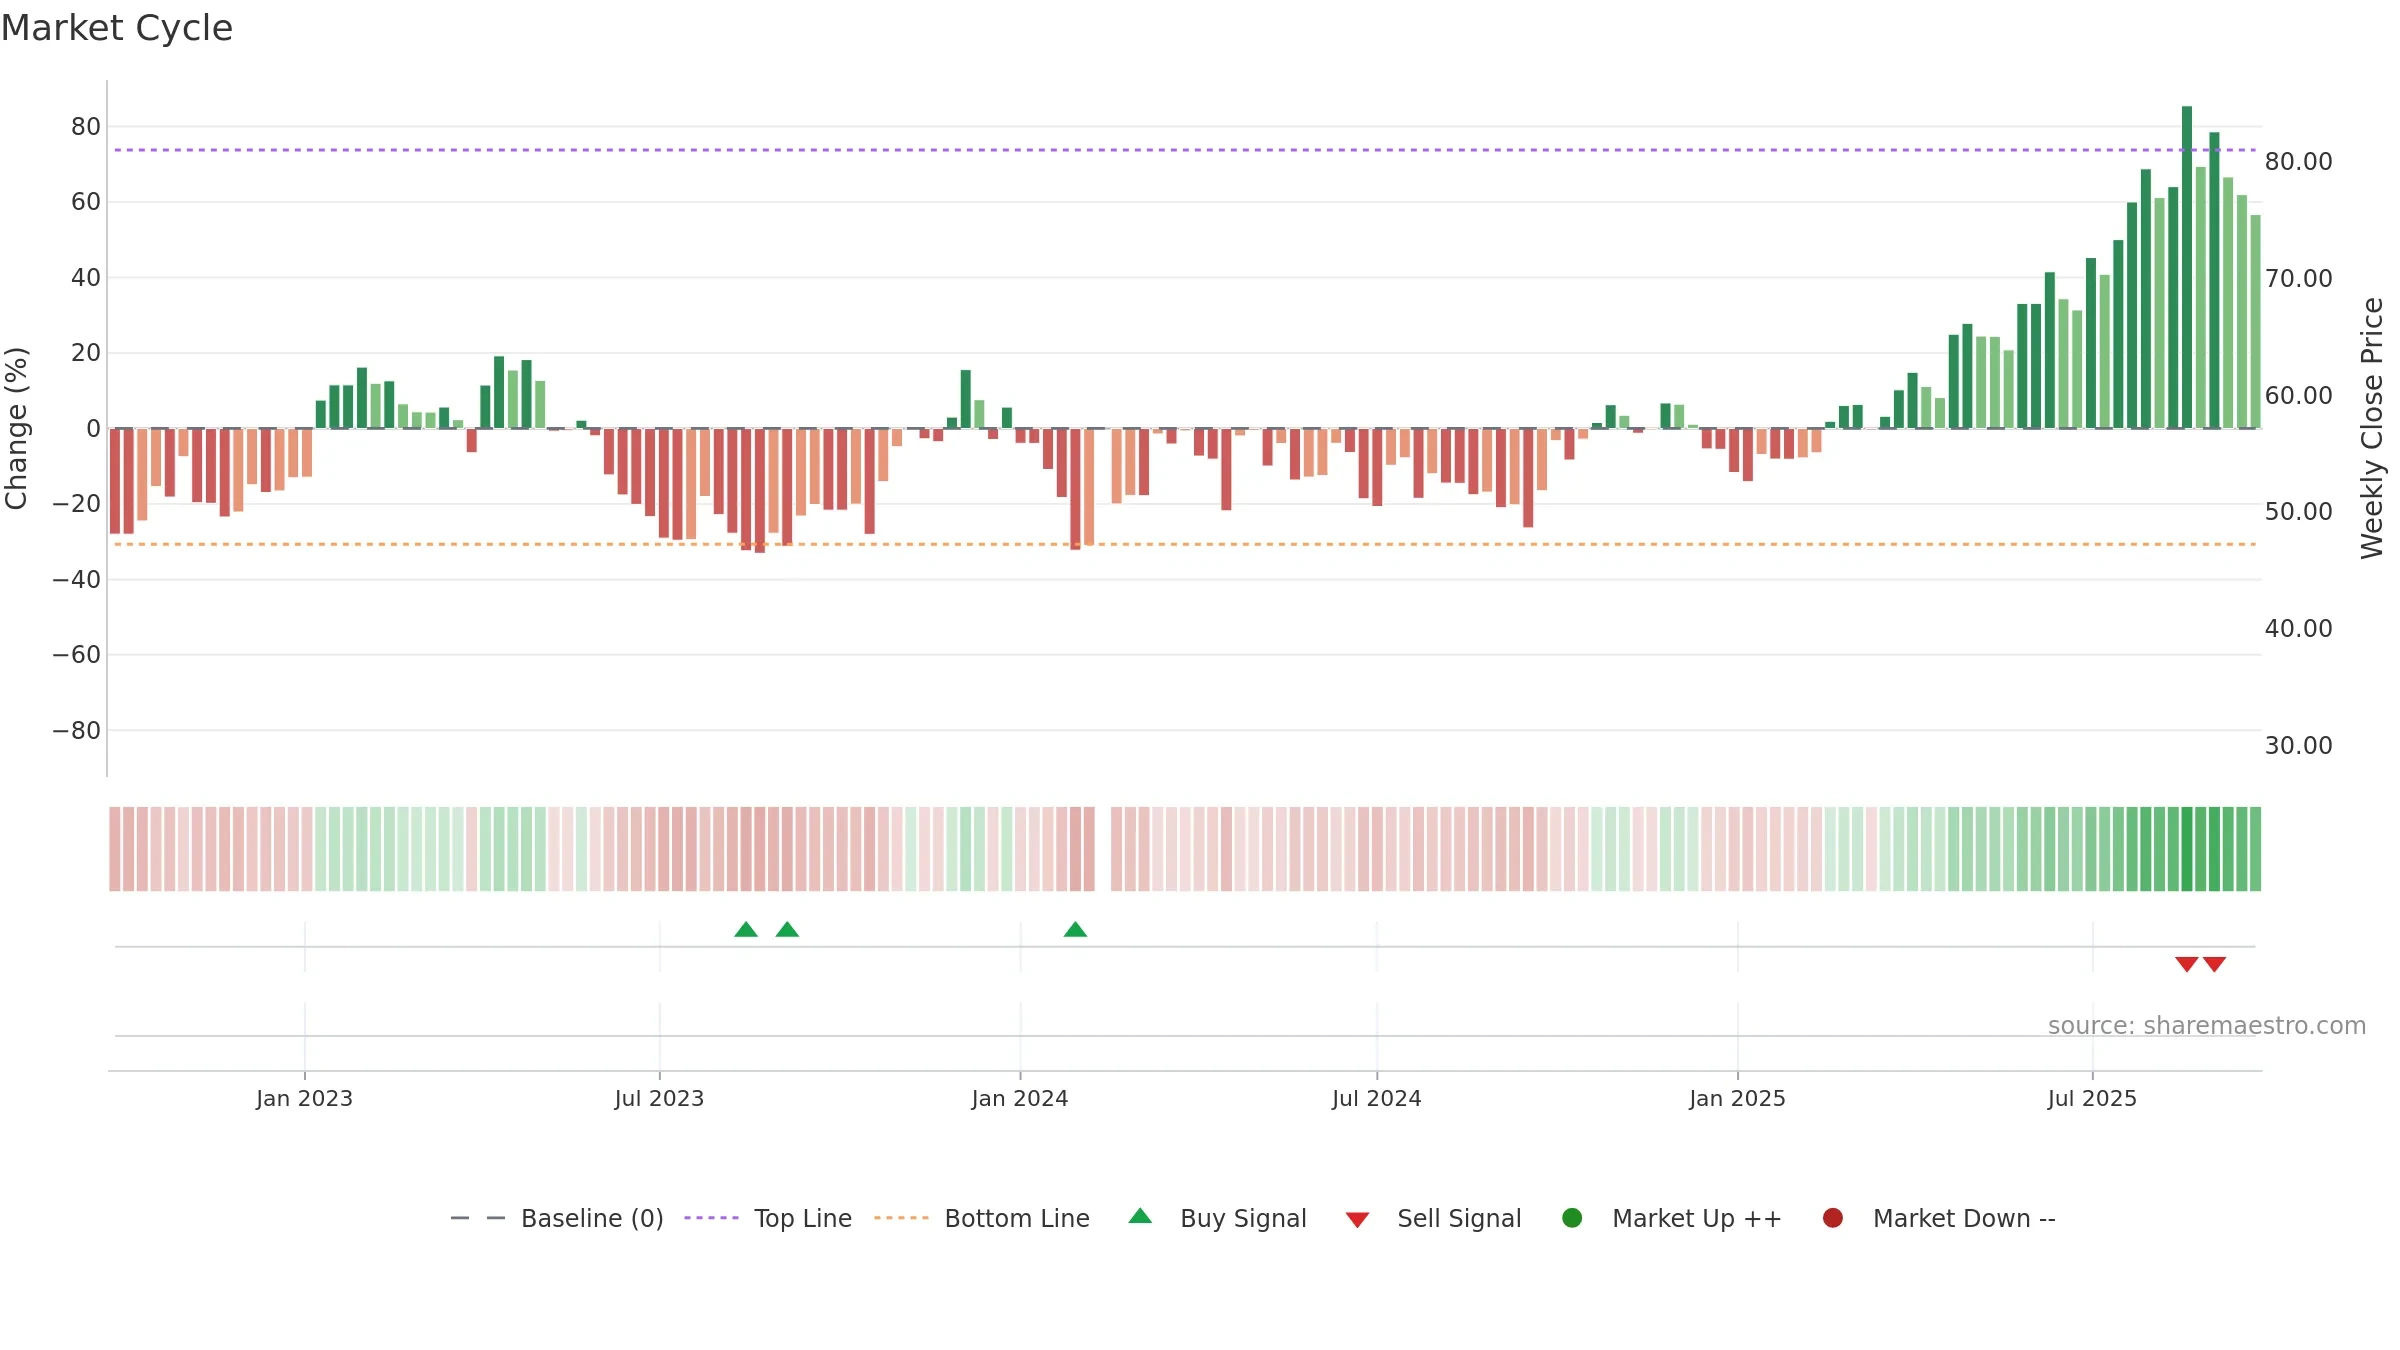Click the tallest green bar above the Top Line
The width and height of the screenshot is (2400, 1350).
coord(2187,267)
